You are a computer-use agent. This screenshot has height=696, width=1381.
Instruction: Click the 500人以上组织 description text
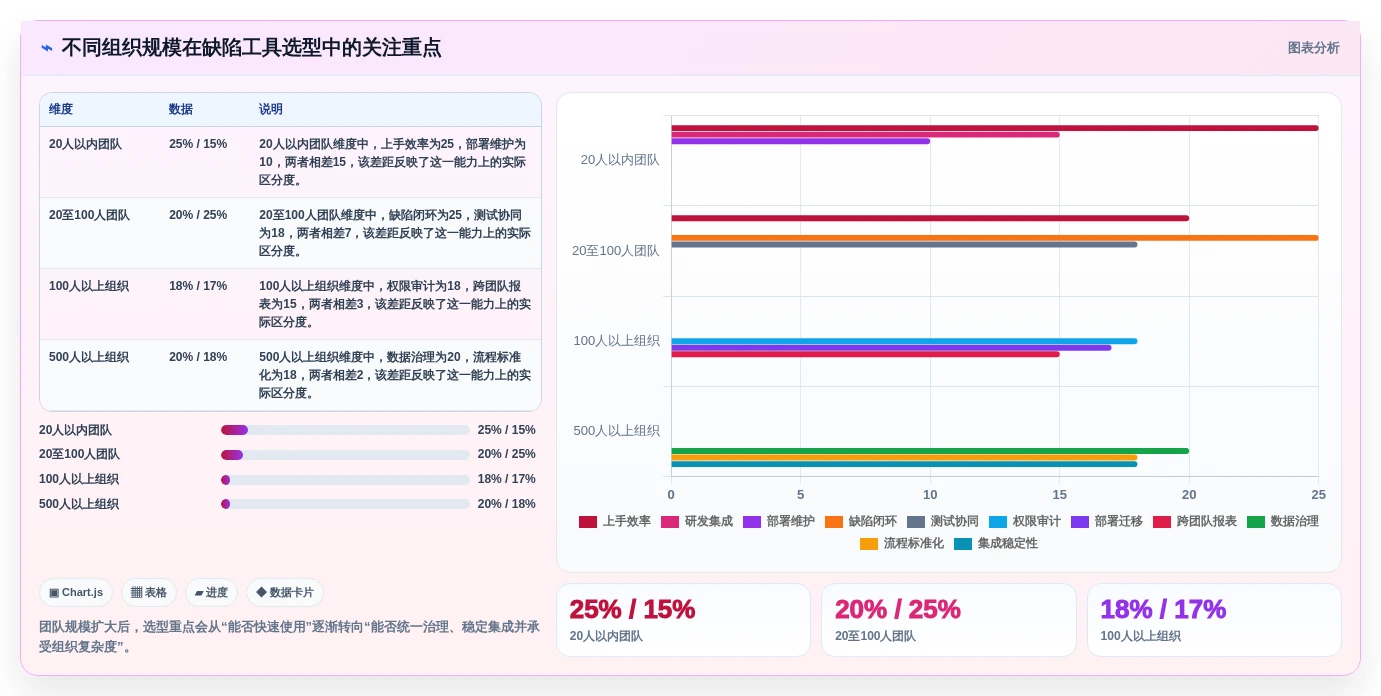[x=395, y=375]
